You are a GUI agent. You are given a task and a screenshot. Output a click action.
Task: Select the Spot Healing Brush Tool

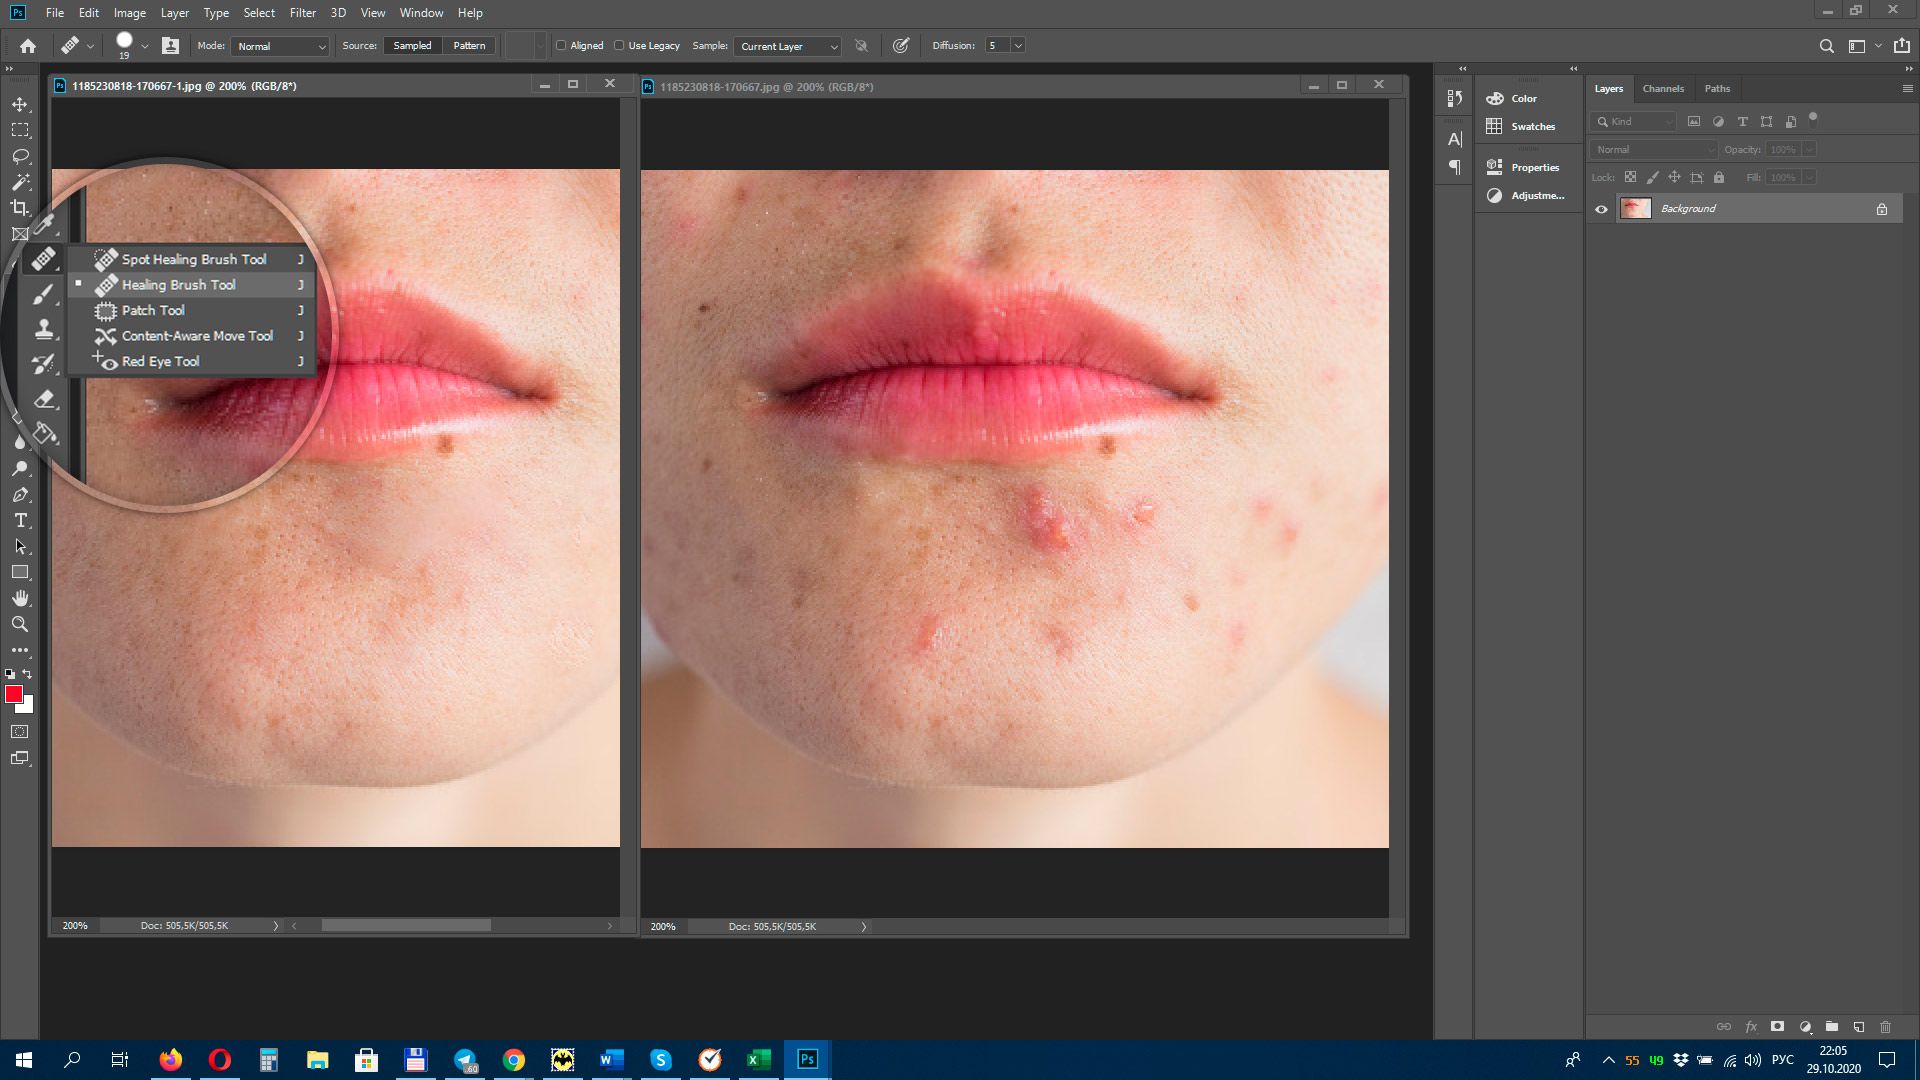(x=194, y=258)
